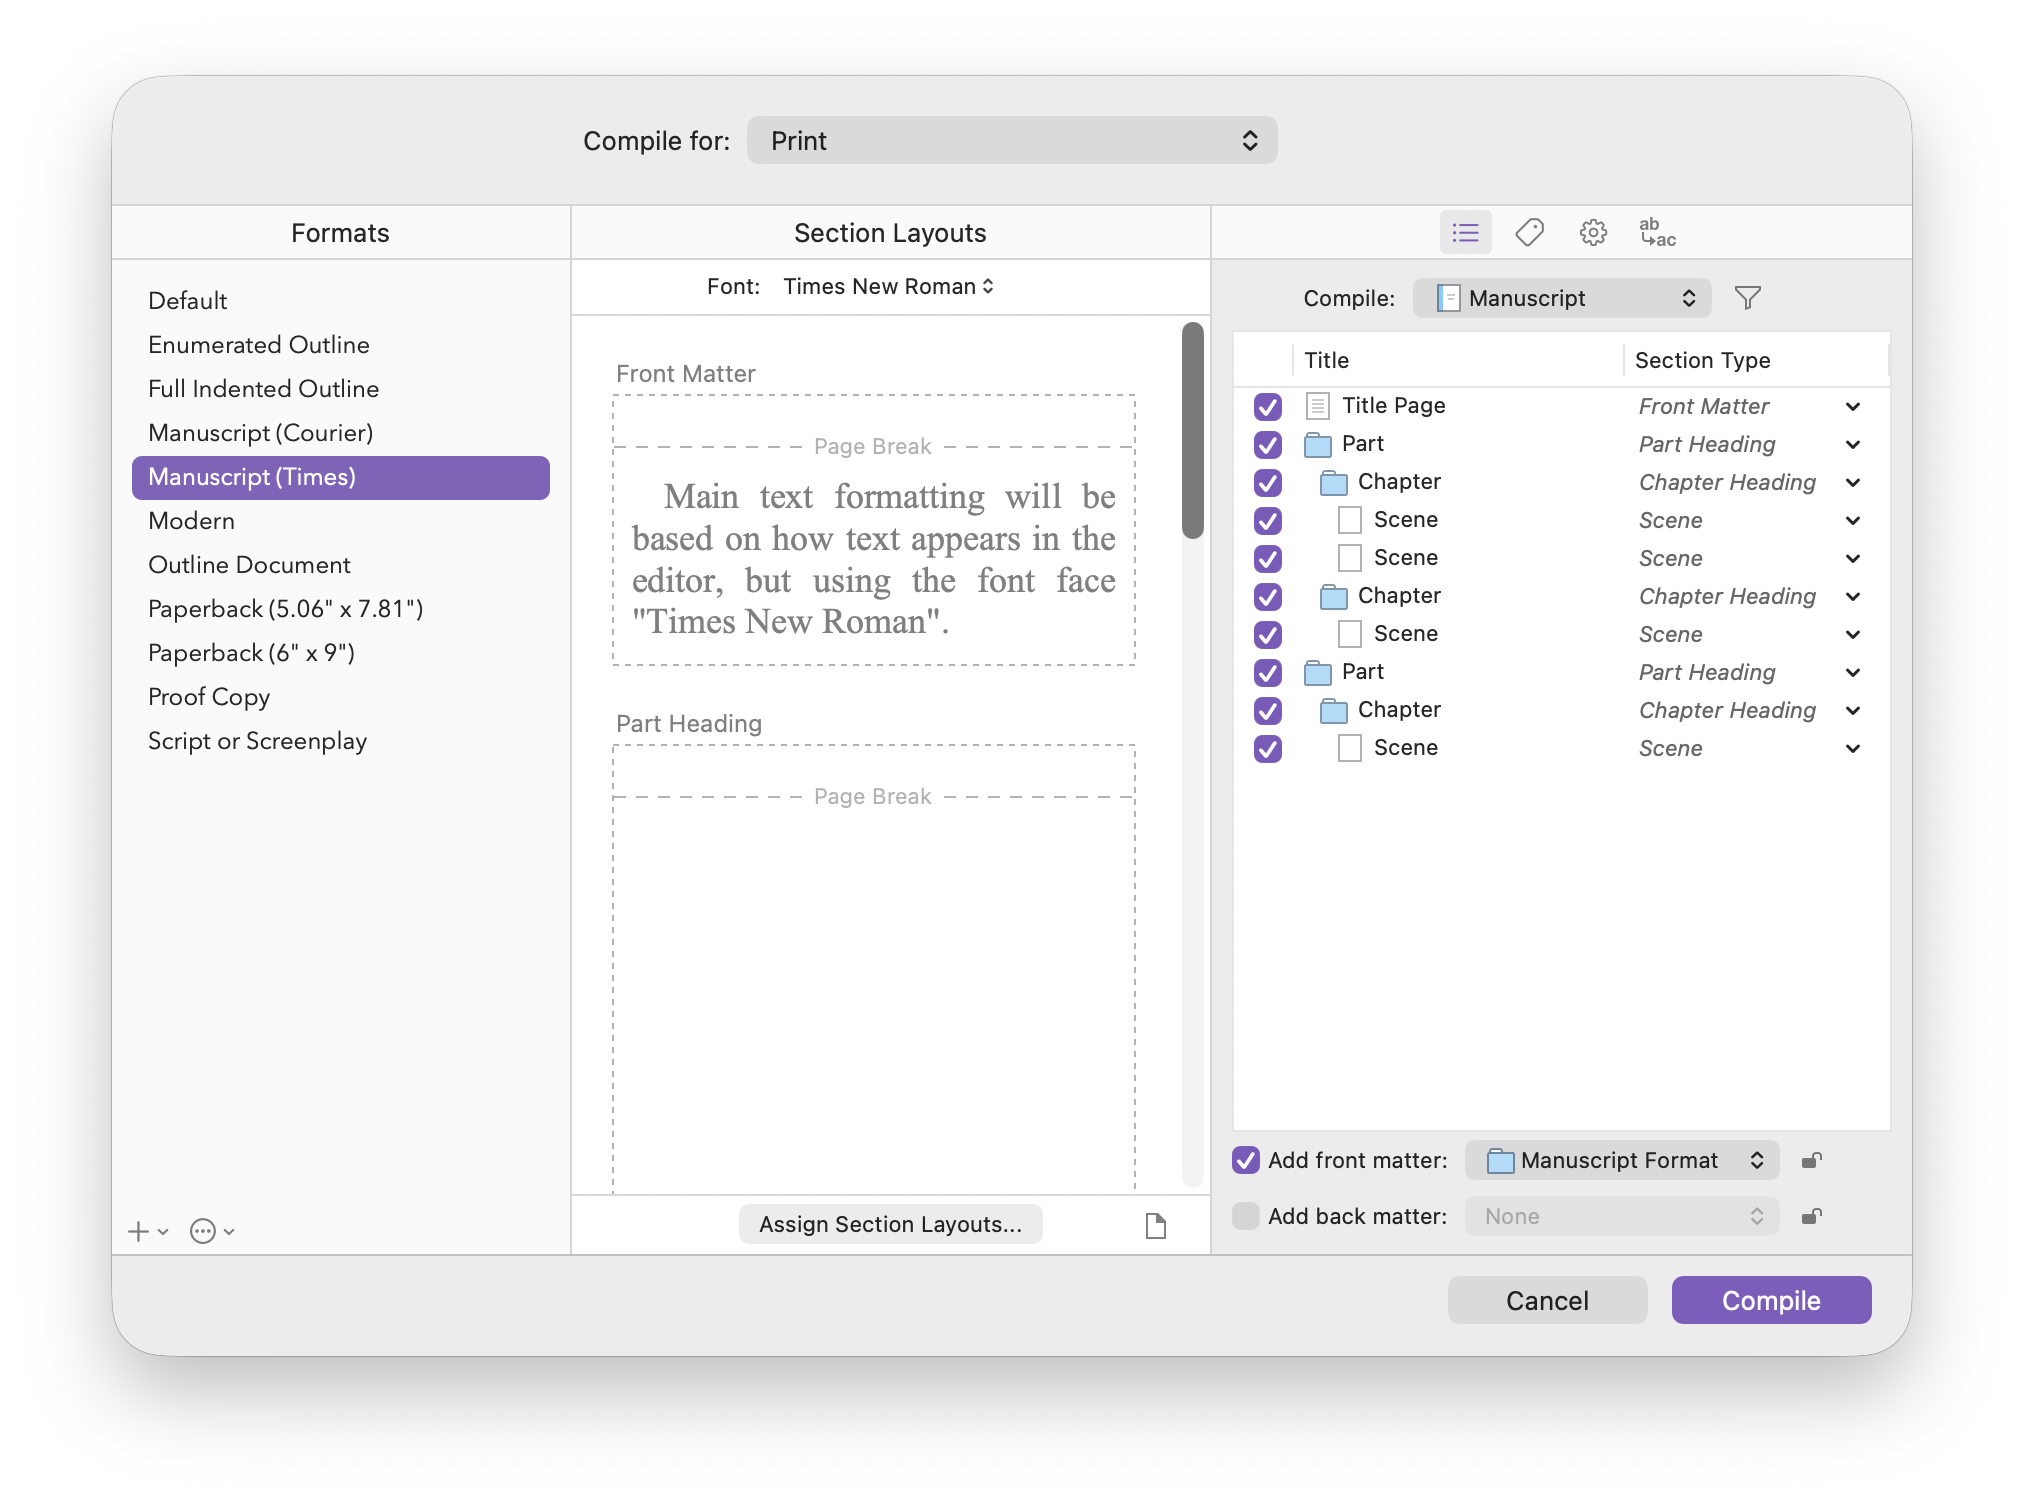Image resolution: width=2024 pixels, height=1504 pixels.
Task: Select the Proof Copy format
Action: click(209, 697)
